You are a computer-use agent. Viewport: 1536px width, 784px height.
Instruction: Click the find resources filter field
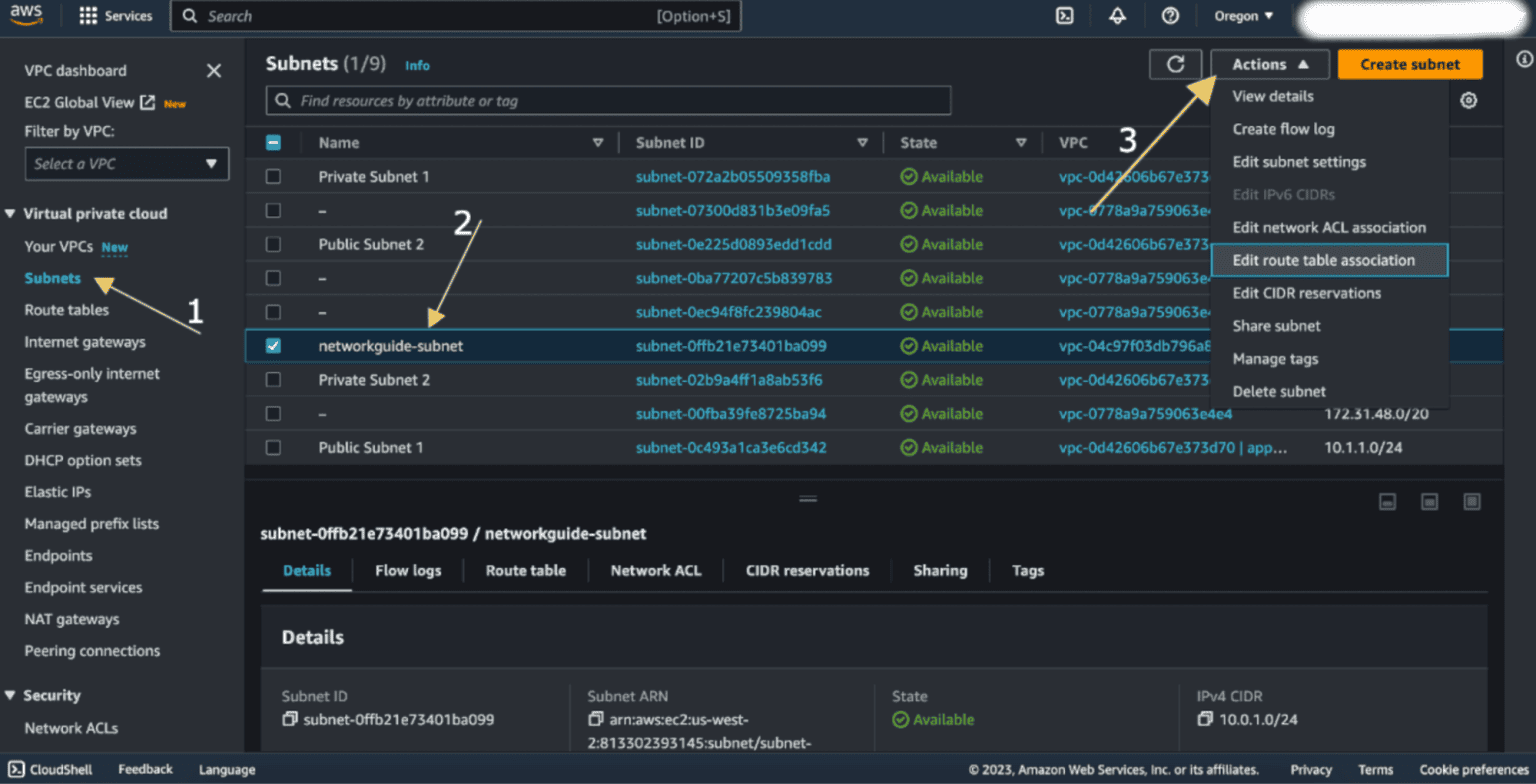coord(608,101)
